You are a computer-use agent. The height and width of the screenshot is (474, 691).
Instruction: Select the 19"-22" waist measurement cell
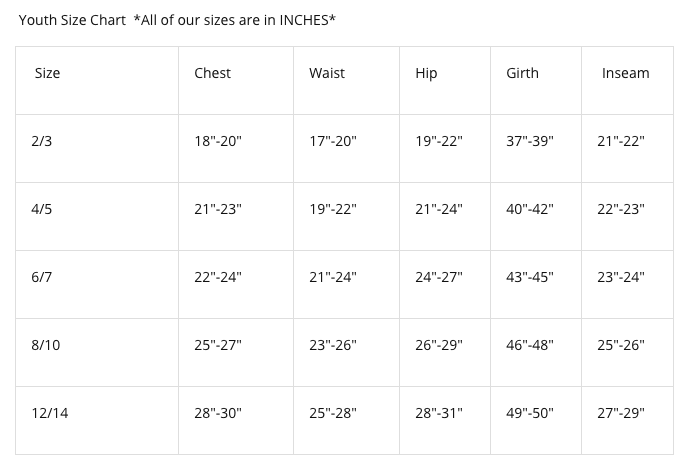(333, 209)
